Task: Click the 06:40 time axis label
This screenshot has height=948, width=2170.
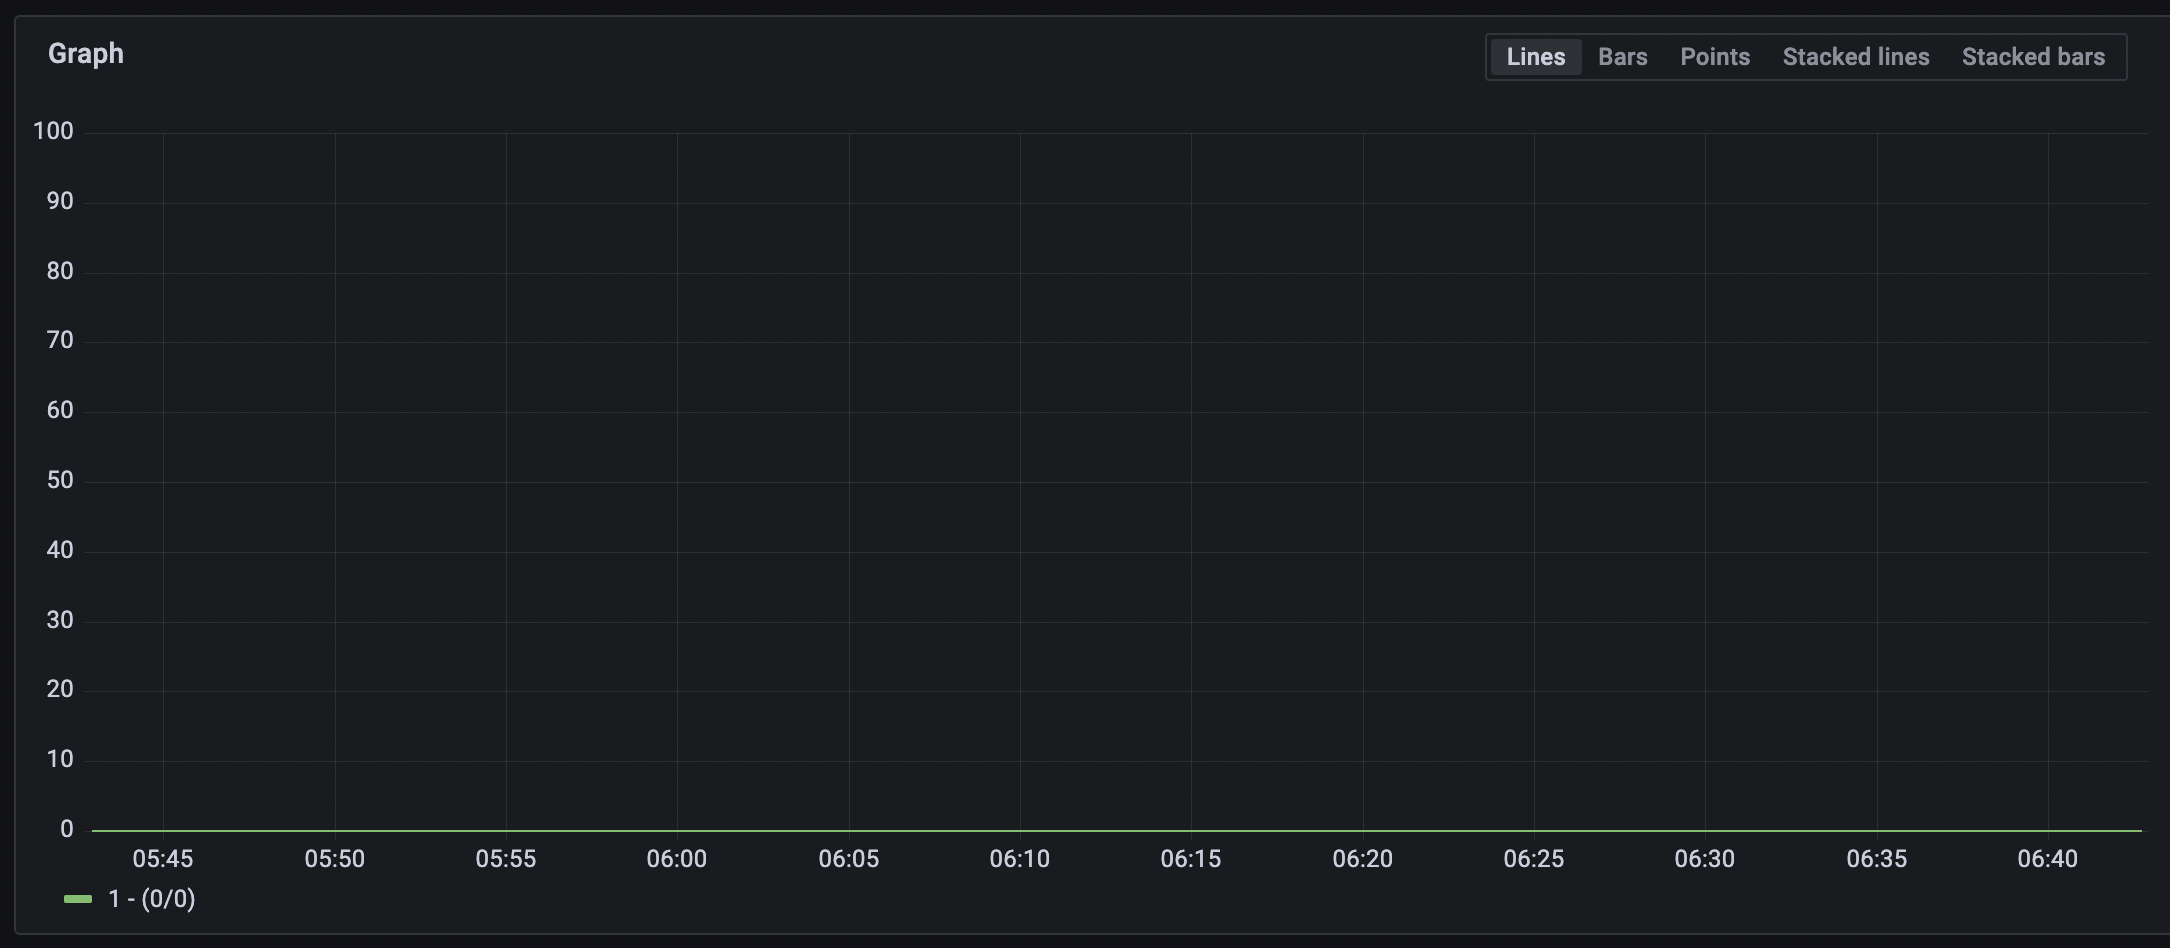Action: (x=2049, y=858)
